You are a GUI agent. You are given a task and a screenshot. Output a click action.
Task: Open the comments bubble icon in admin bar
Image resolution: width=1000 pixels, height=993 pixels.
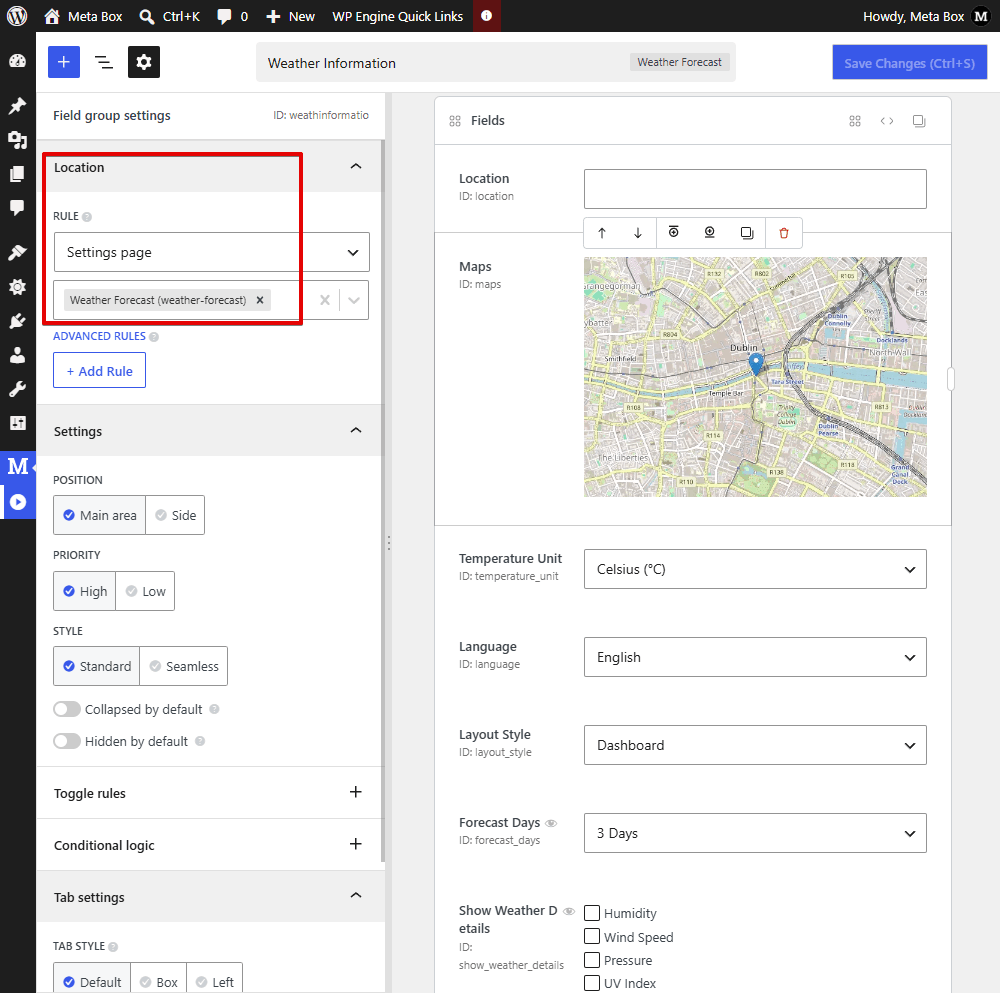pos(224,17)
